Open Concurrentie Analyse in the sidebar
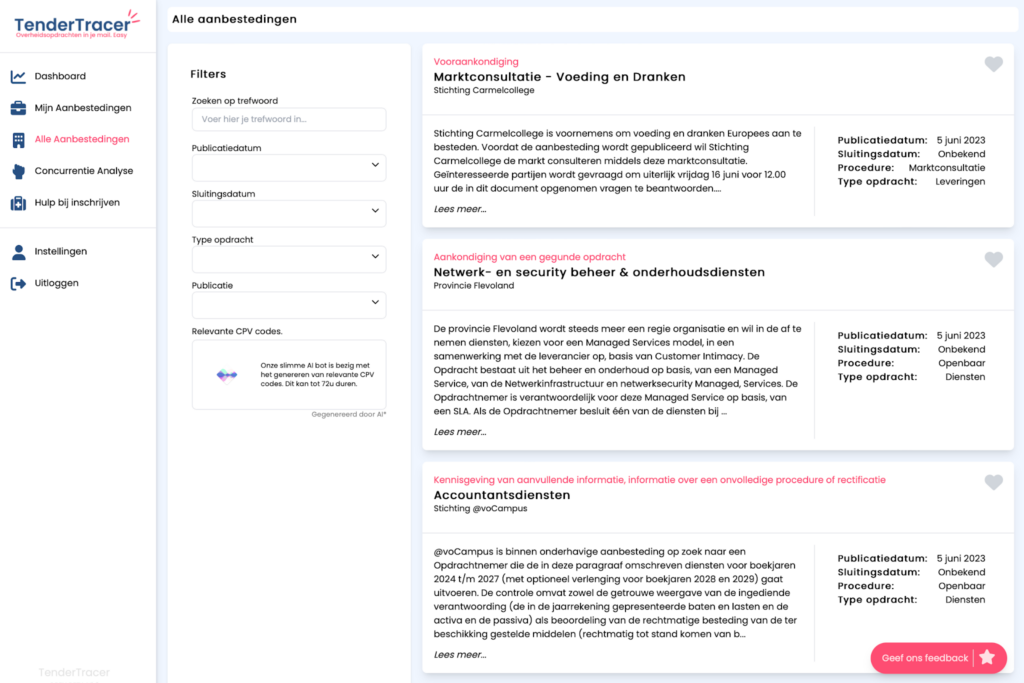Screen dimensions: 1024x683 (84, 171)
